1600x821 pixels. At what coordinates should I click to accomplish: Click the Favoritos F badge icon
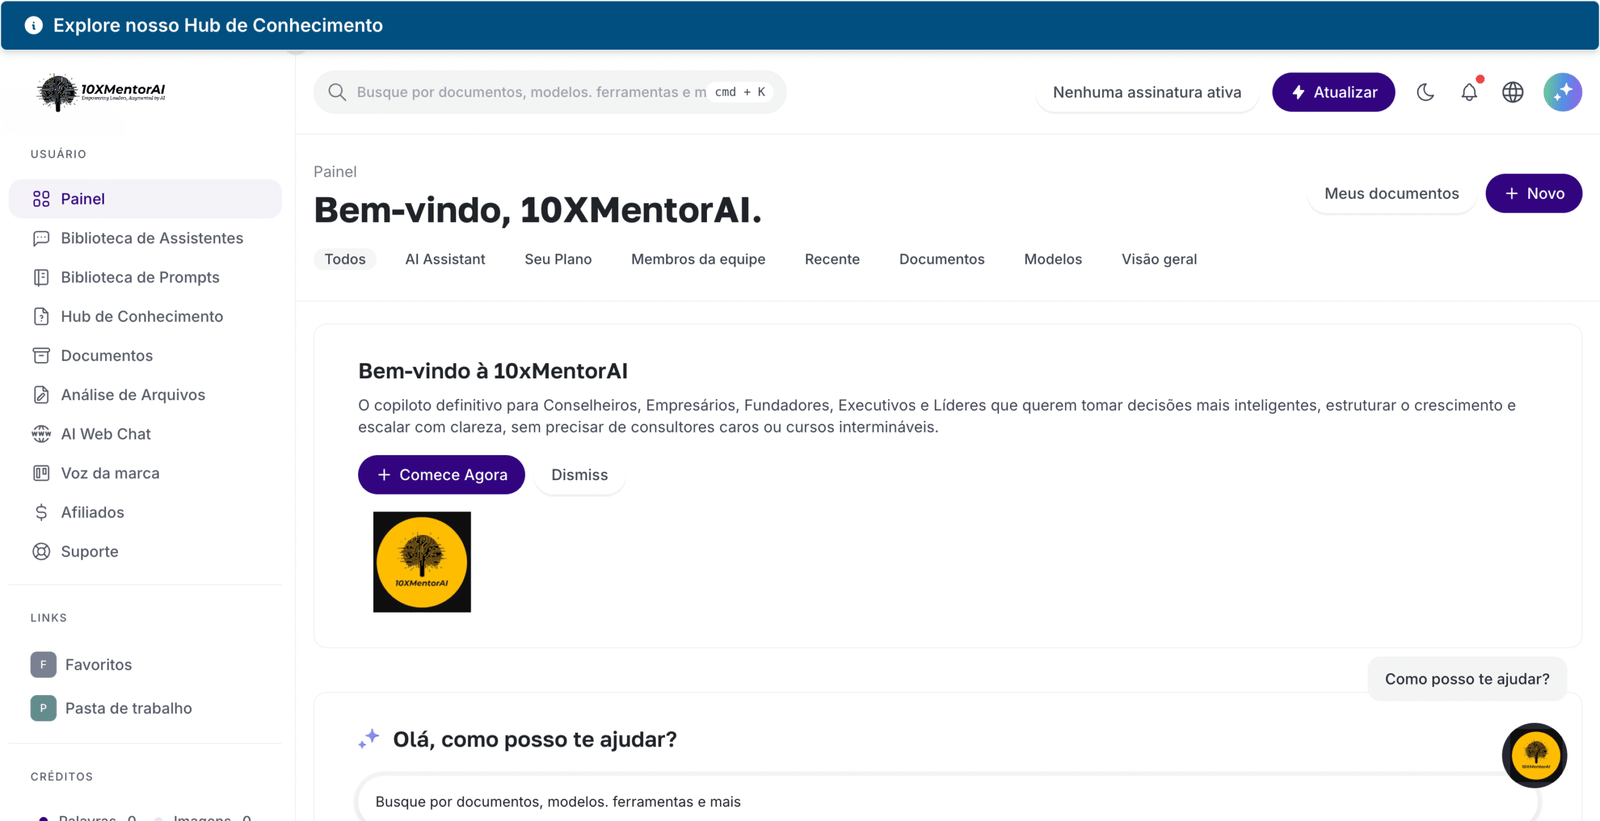click(43, 664)
